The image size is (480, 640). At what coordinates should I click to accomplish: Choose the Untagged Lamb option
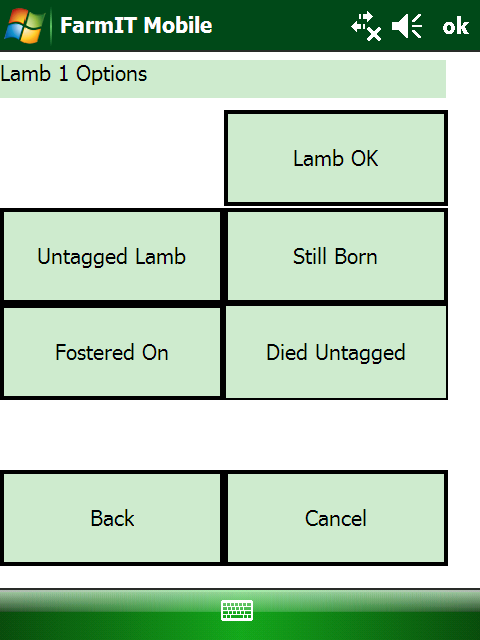112,256
